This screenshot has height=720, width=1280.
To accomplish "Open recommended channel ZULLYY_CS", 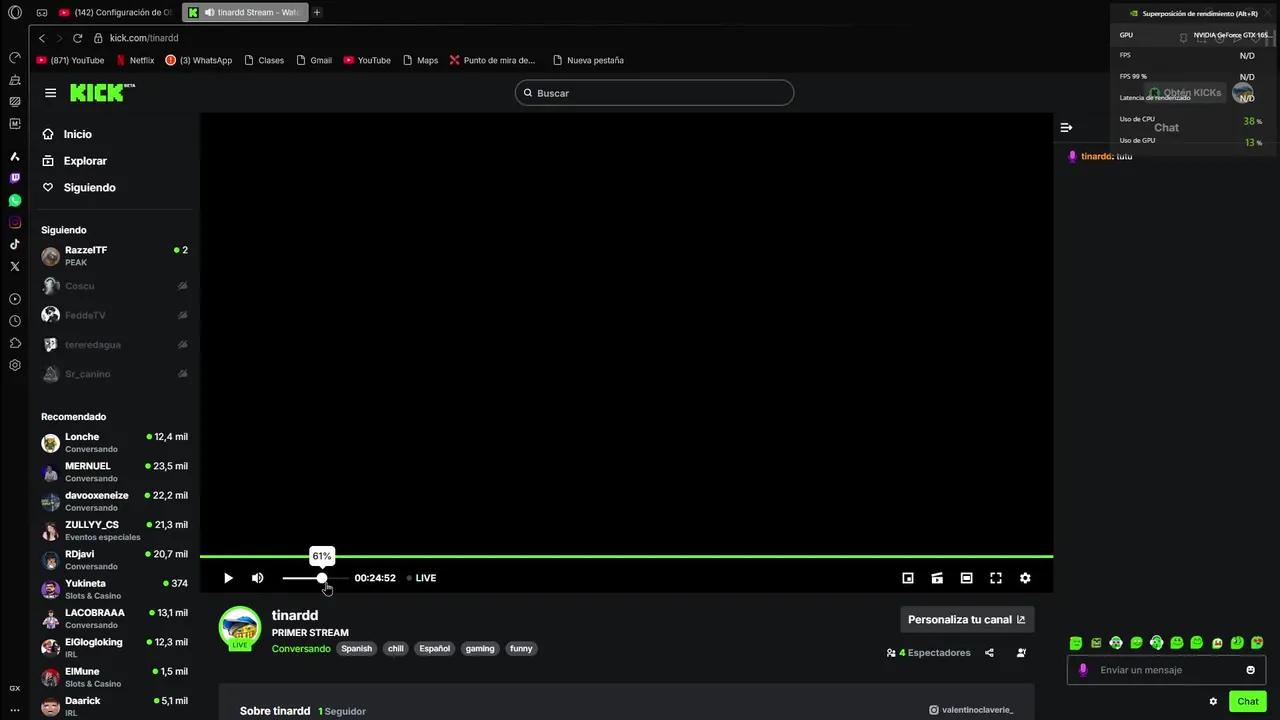I will 114,531.
